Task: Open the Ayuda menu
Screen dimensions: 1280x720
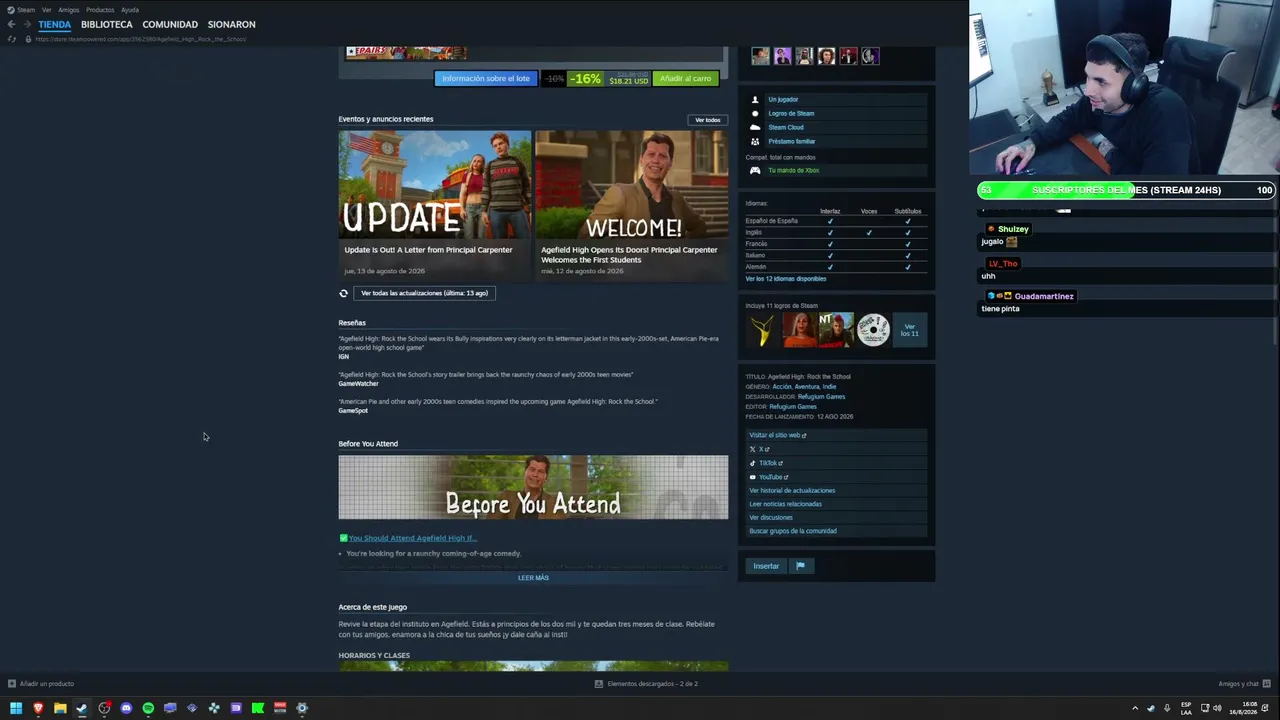Action: (x=130, y=10)
